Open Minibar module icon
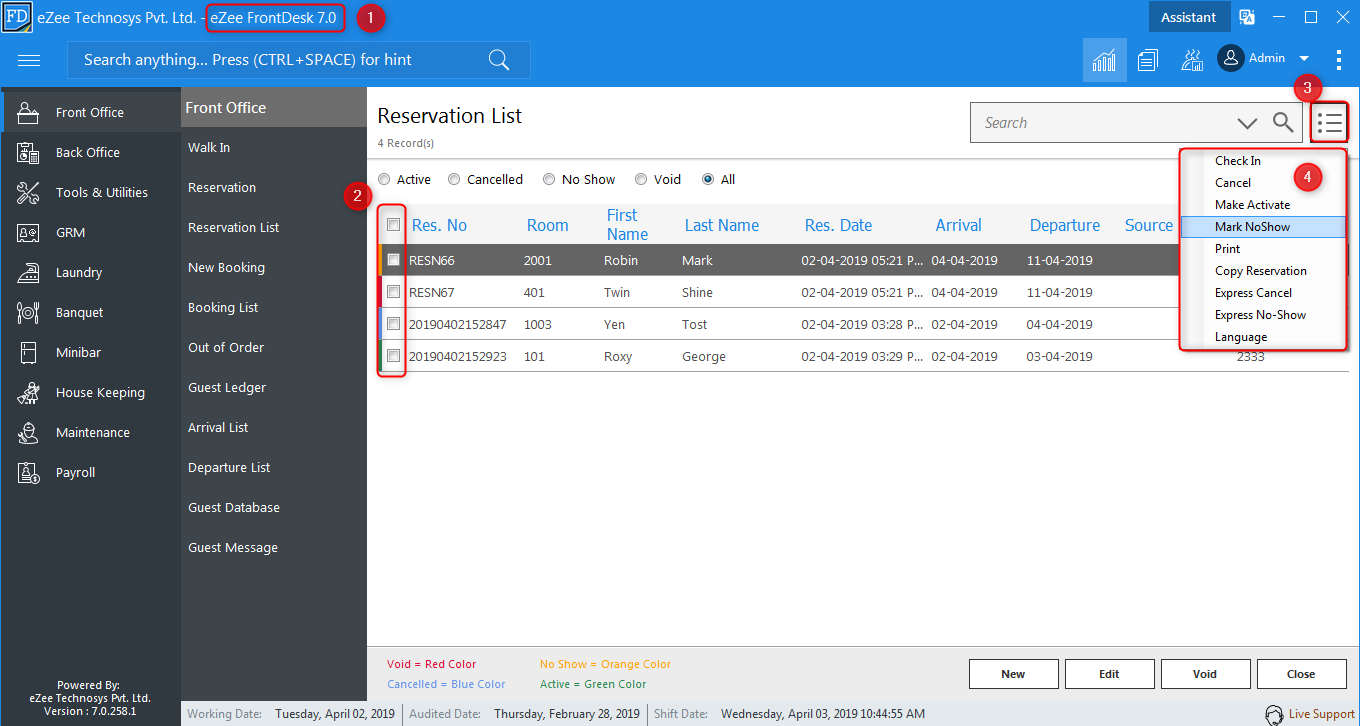The height and width of the screenshot is (726, 1360). tap(28, 352)
